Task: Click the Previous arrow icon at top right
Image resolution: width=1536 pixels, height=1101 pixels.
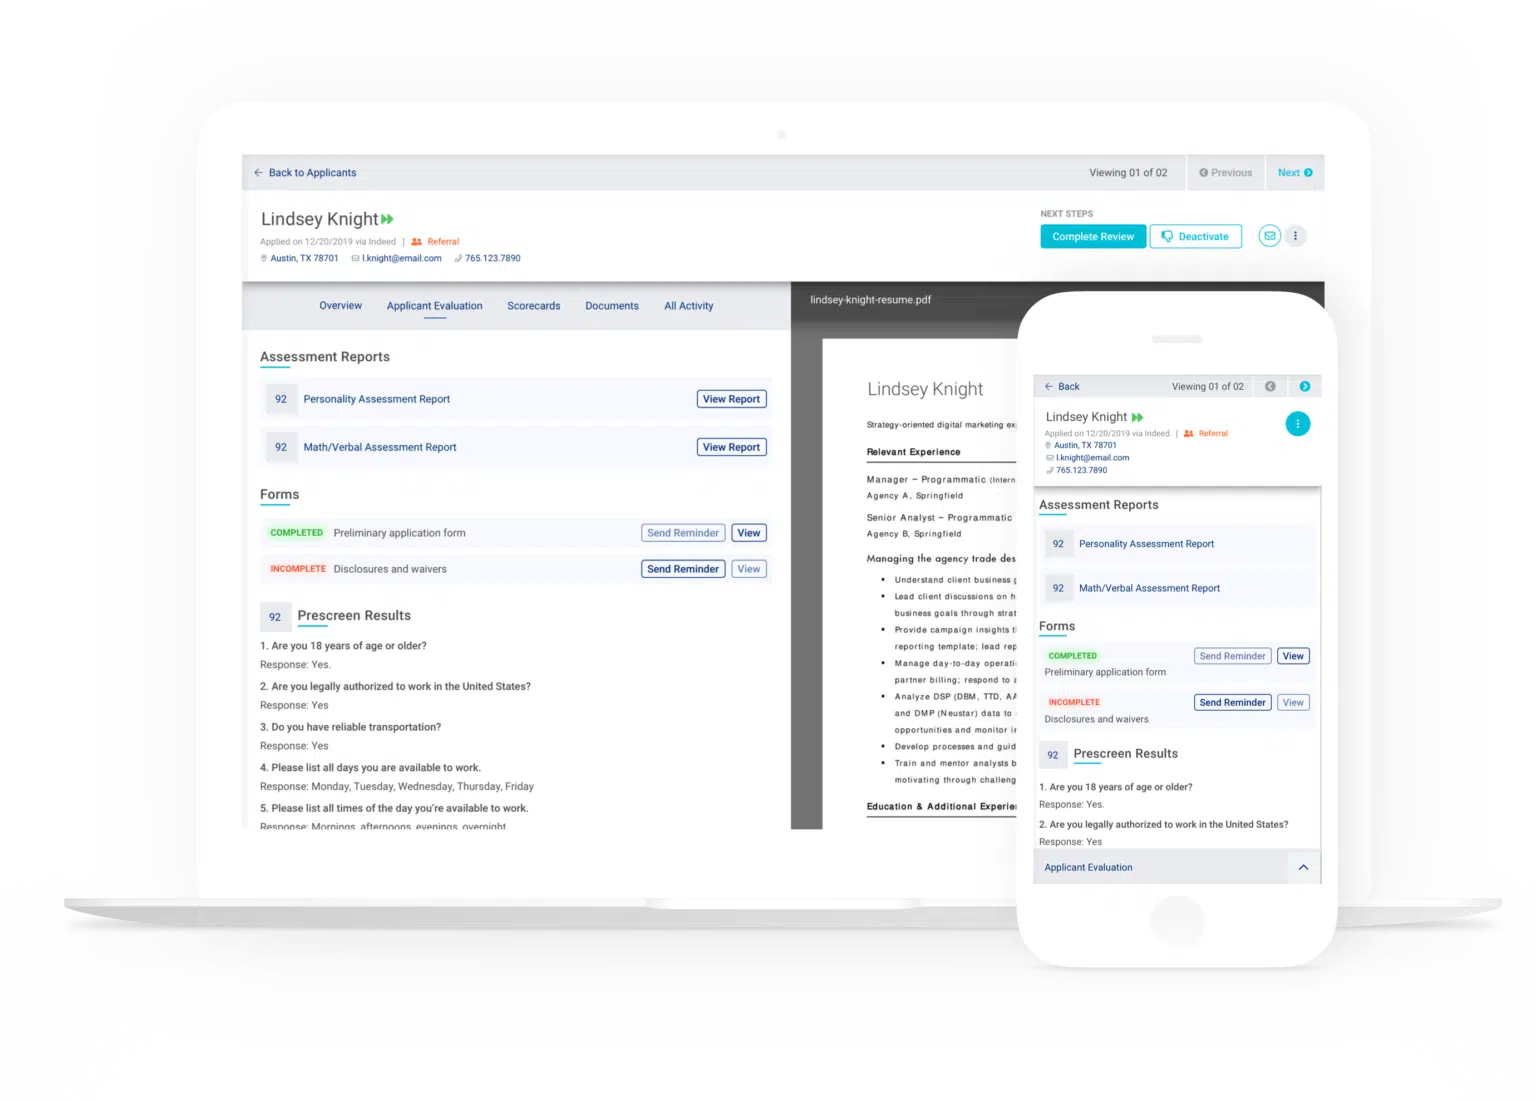Action: tap(1204, 172)
